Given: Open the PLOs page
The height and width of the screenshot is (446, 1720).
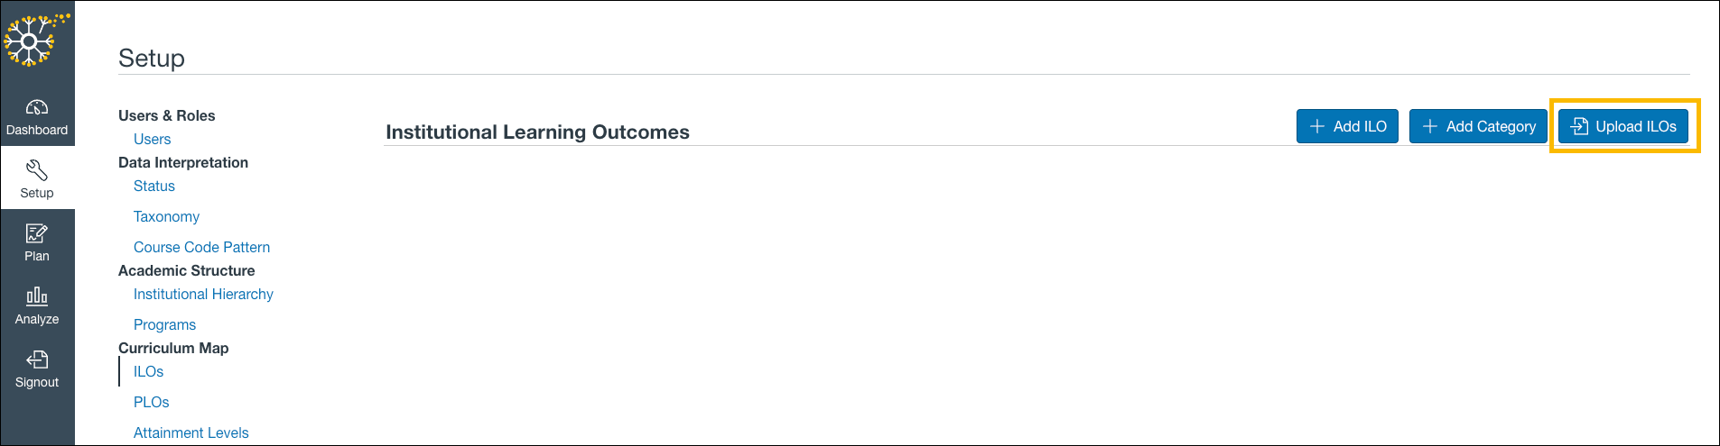Looking at the screenshot, I should [x=151, y=402].
